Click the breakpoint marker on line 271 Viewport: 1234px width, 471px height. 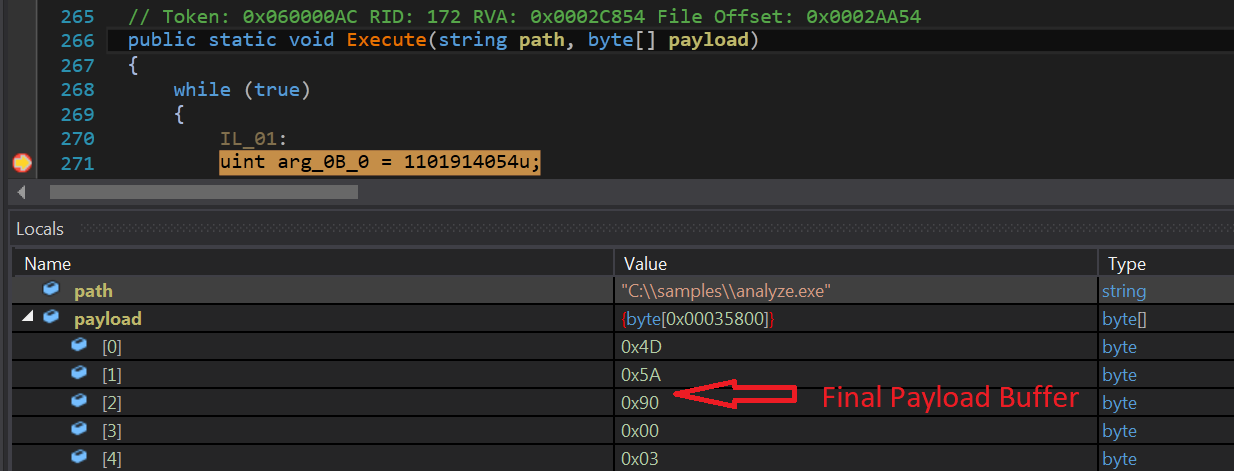(22, 163)
